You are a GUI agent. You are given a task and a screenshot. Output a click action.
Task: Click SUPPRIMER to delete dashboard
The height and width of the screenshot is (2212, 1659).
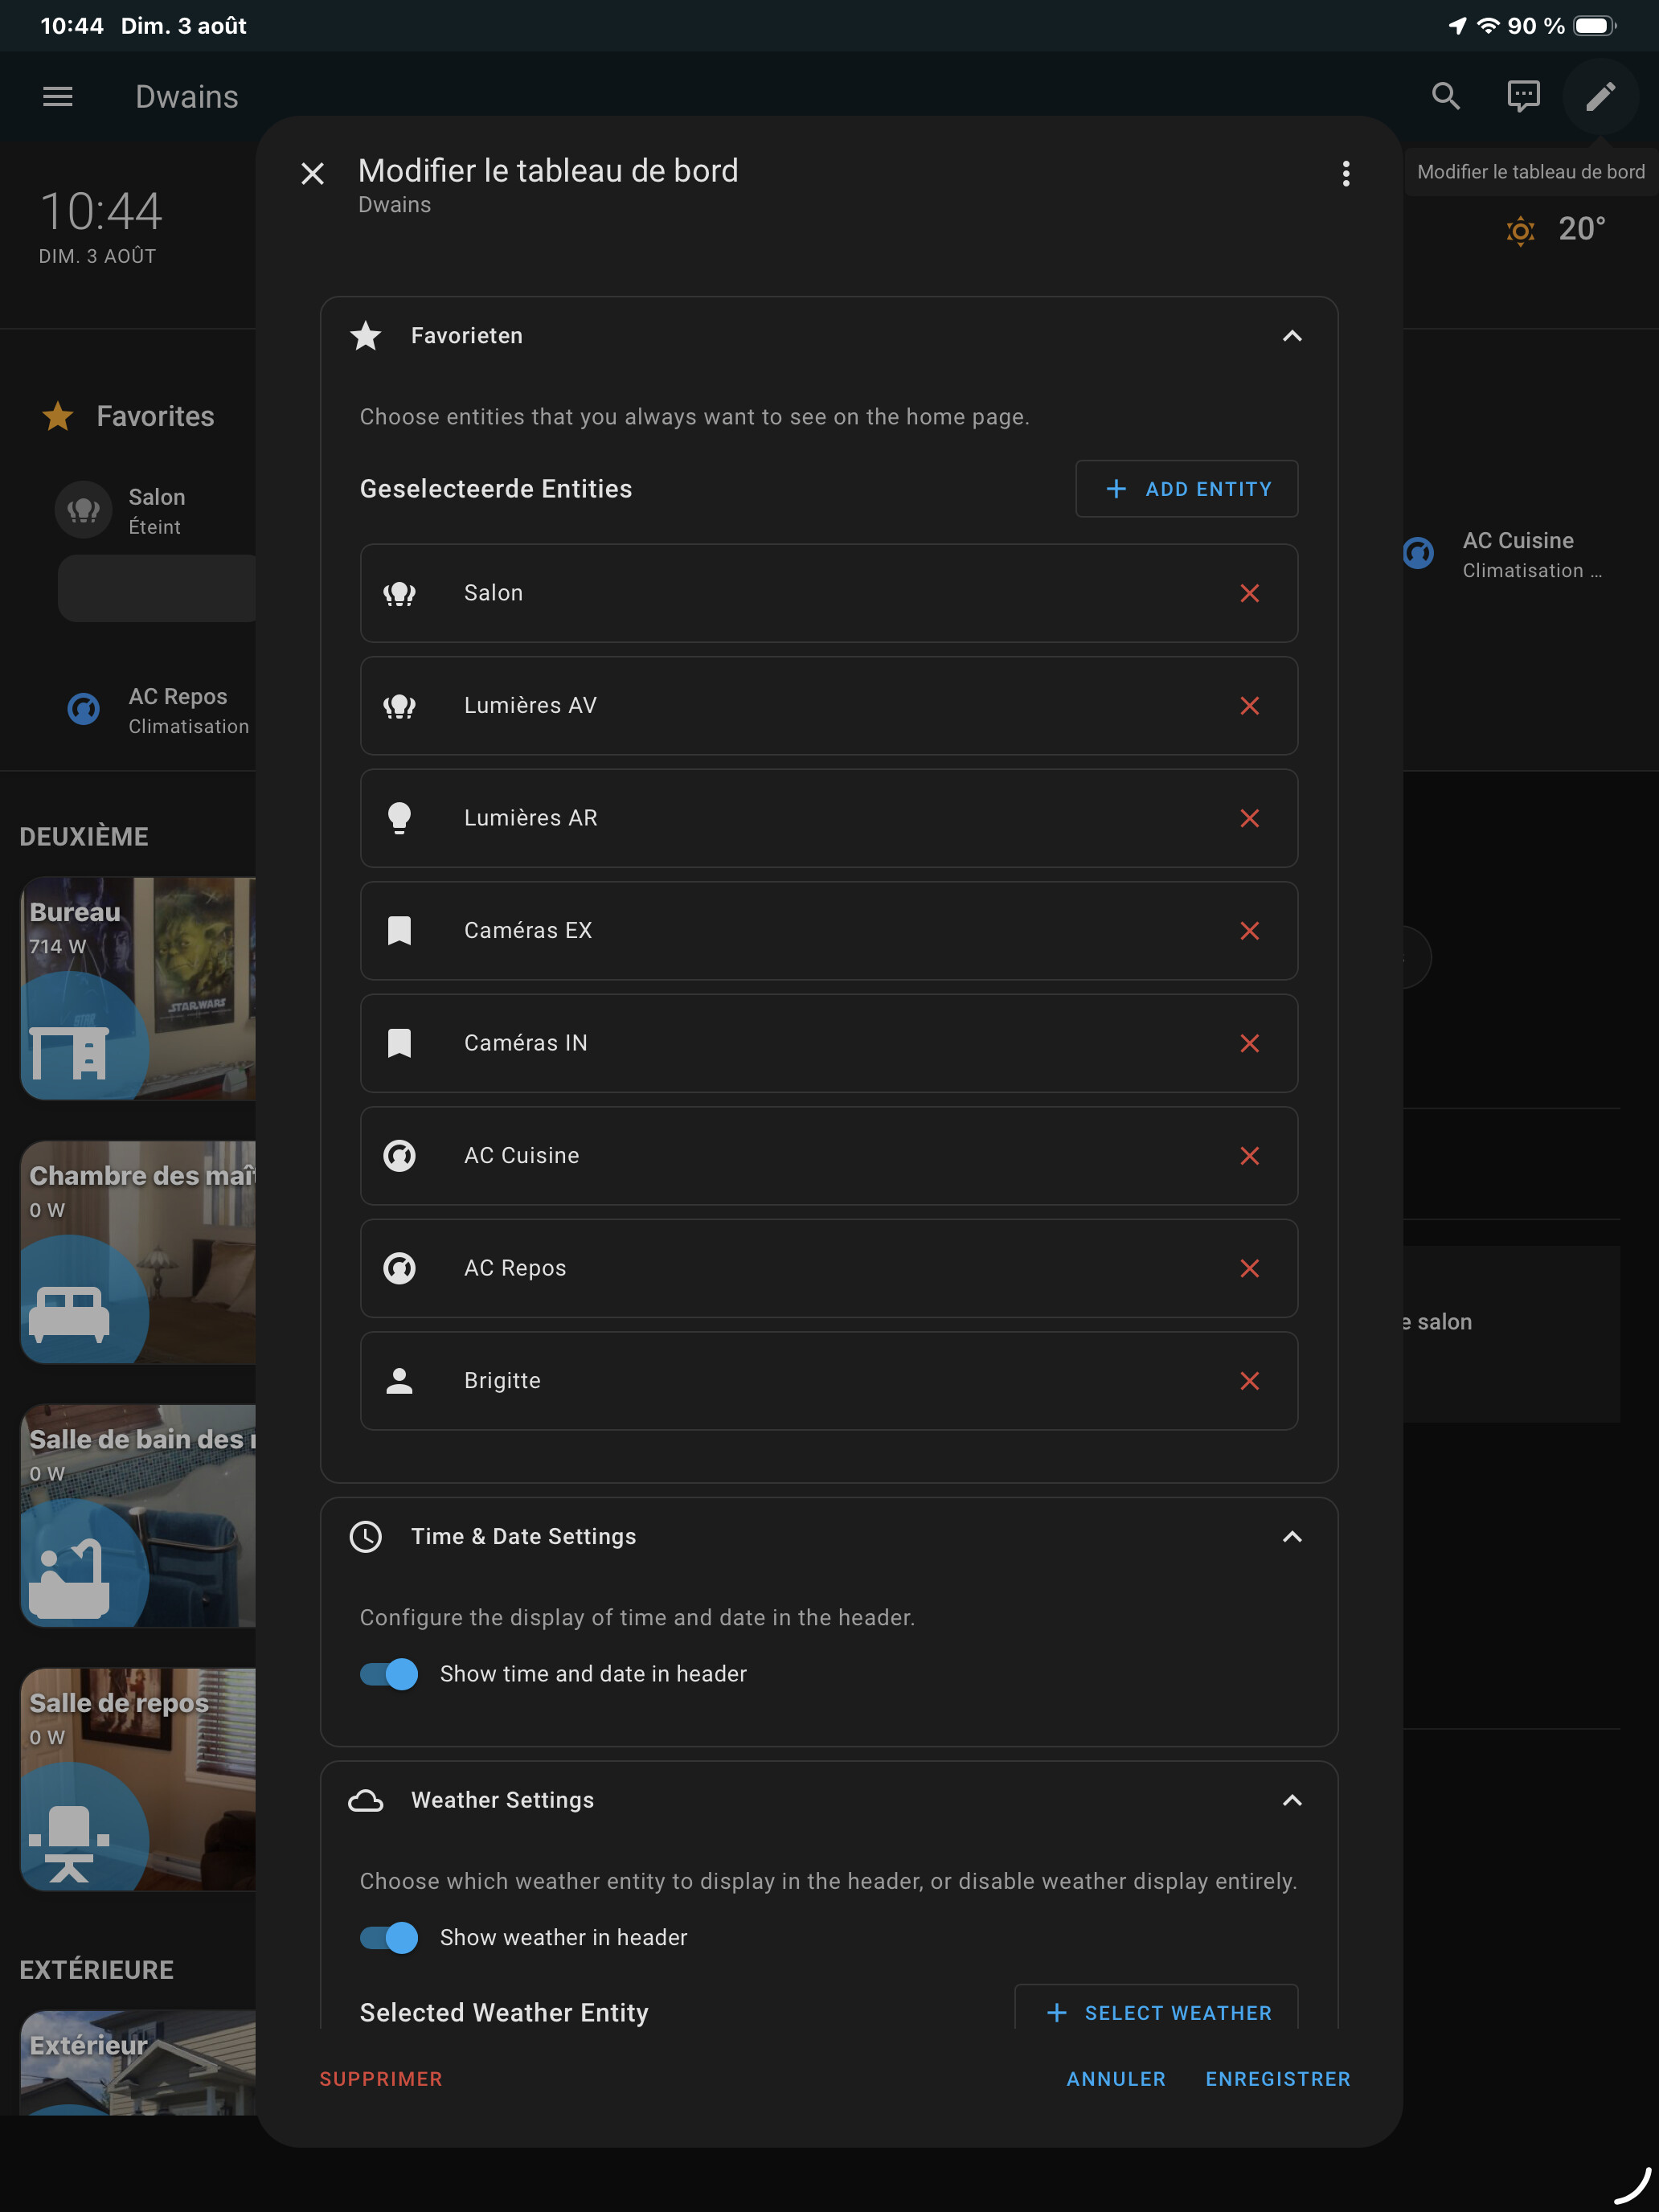pyautogui.click(x=381, y=2079)
